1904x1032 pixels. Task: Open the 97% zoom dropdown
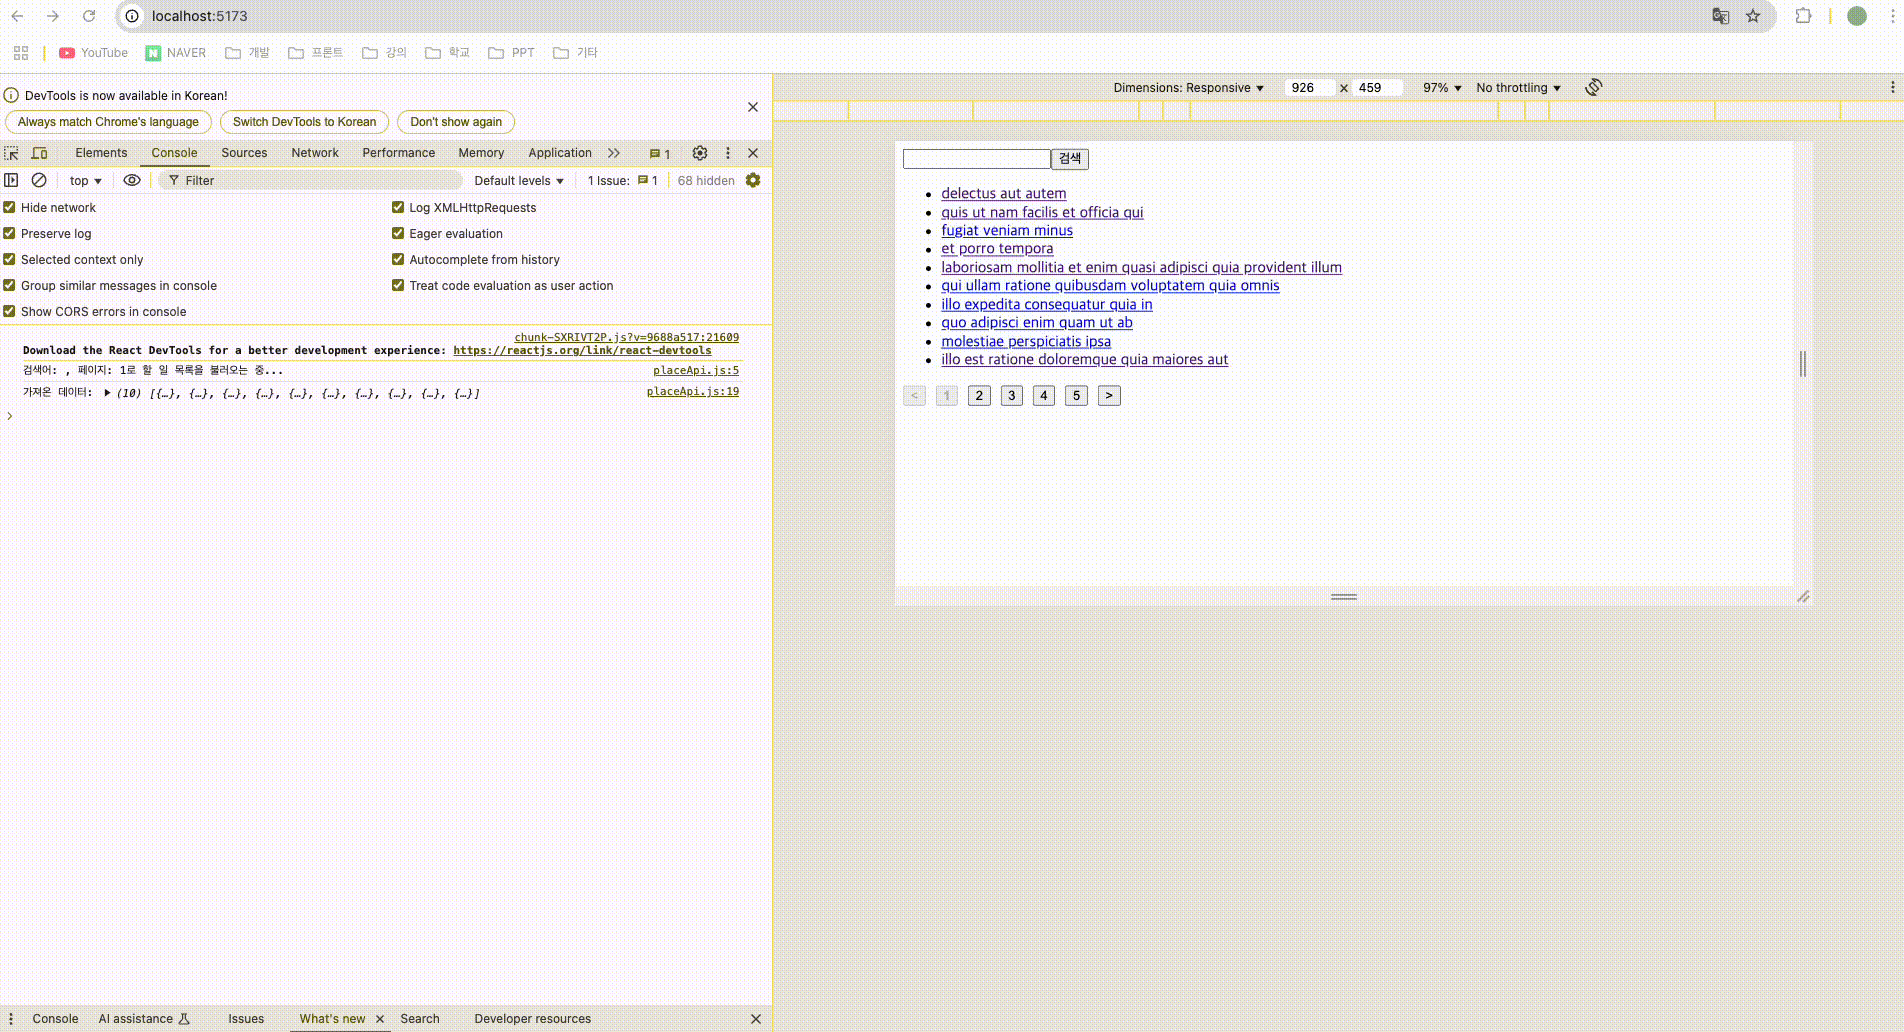coord(1442,88)
